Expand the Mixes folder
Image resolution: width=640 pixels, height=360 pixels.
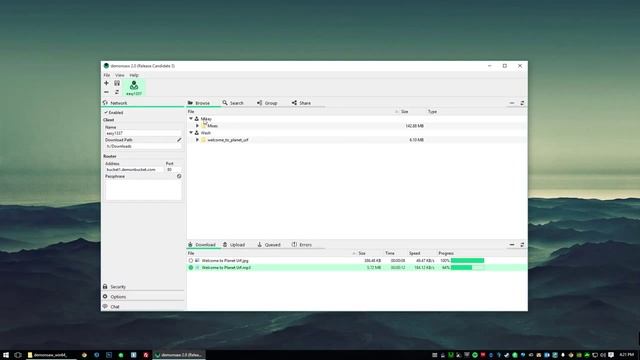tap(197, 126)
